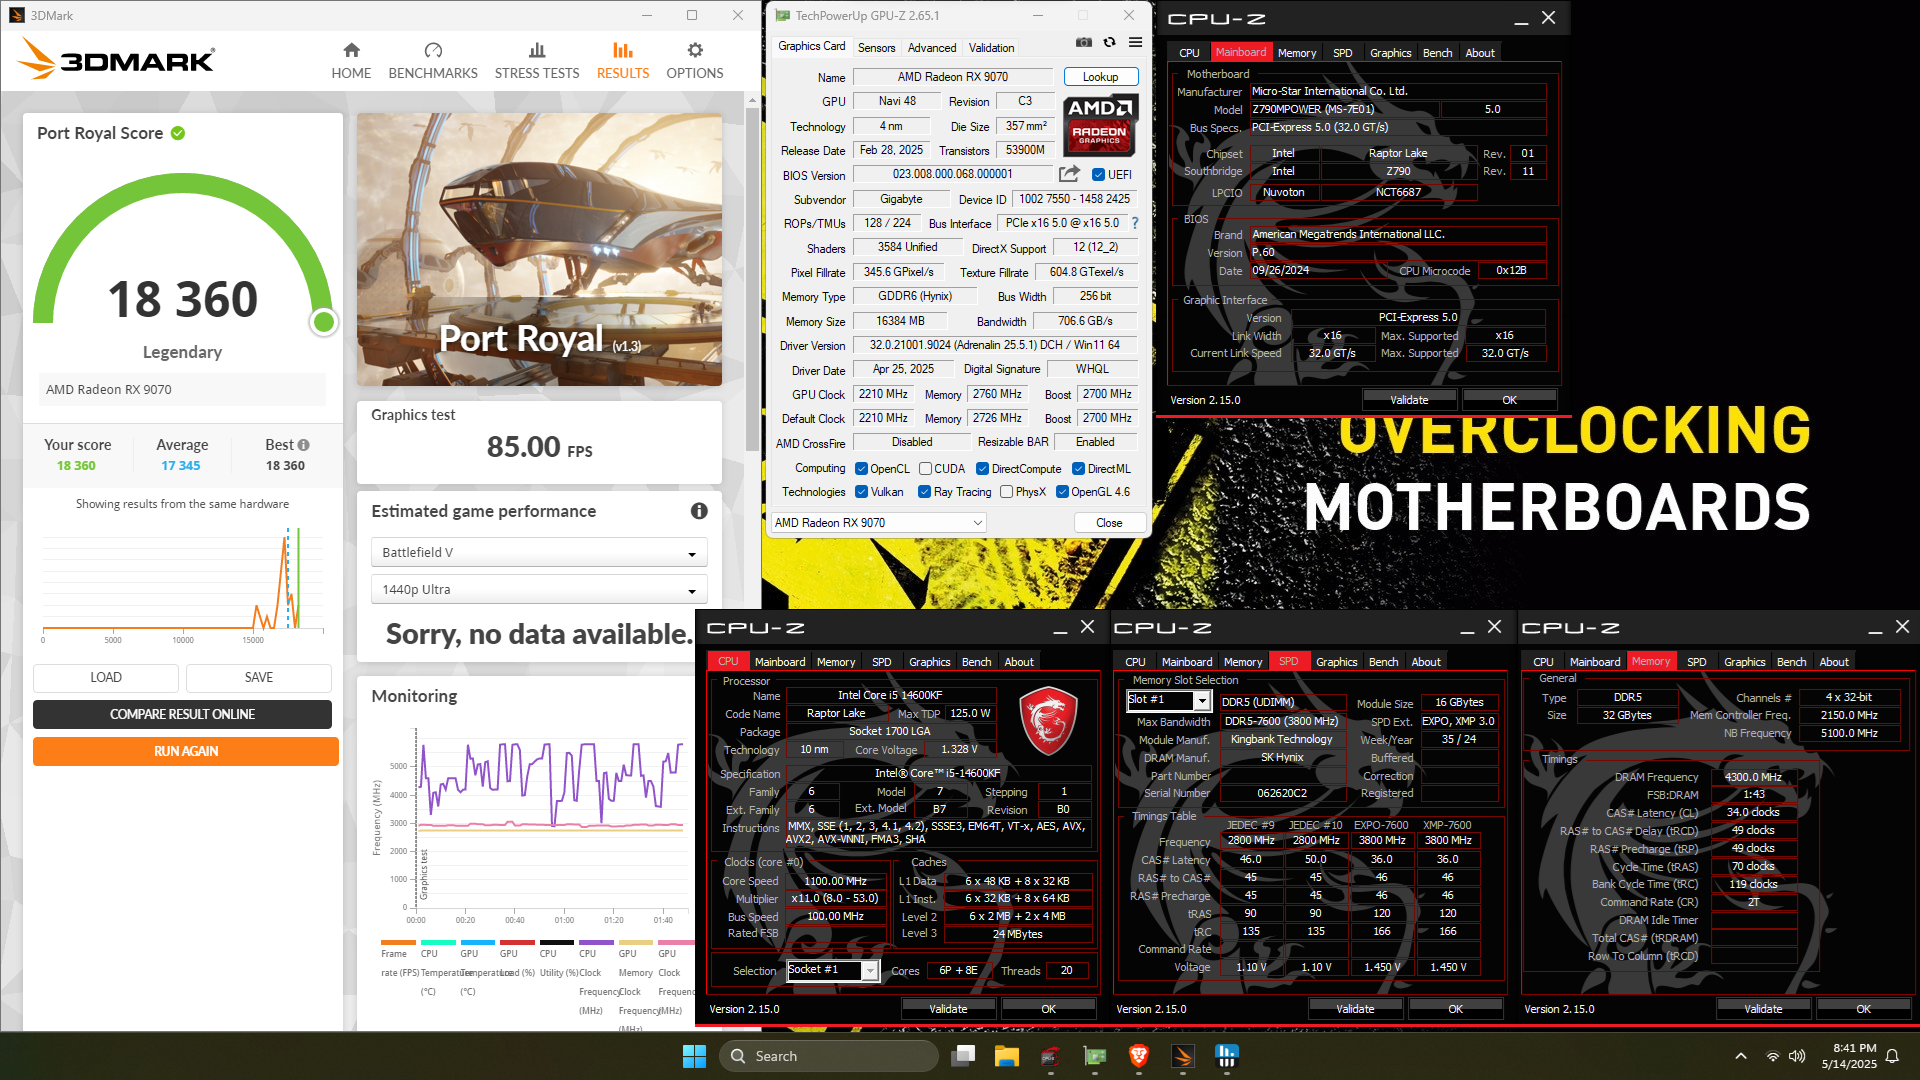Screen dimensions: 1920x1080
Task: Click the 3DMark taskbar icon
Action: [1182, 1056]
